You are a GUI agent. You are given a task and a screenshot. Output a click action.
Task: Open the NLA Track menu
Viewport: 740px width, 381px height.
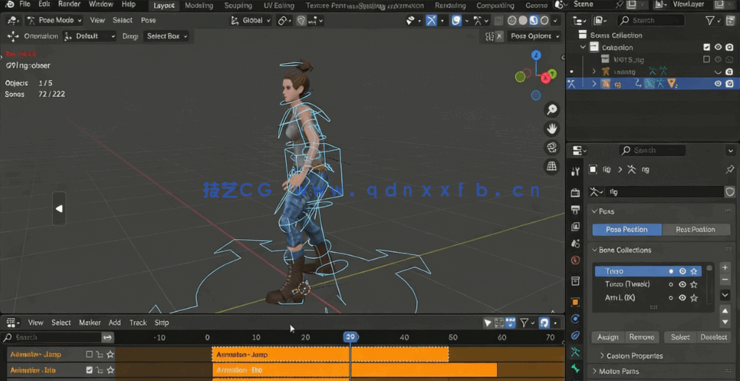point(138,322)
